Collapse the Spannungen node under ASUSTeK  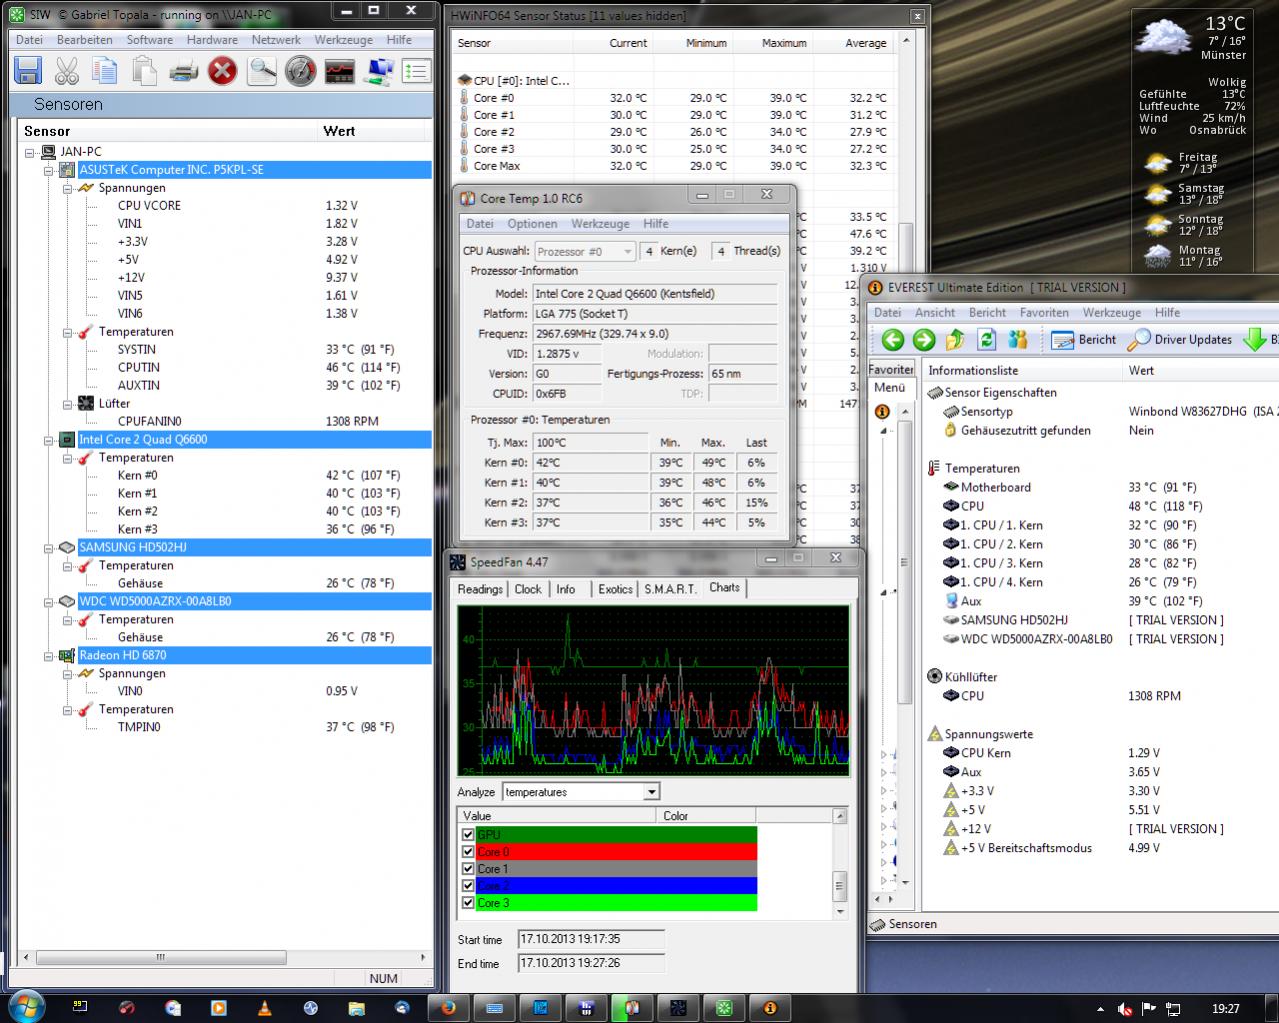67,188
